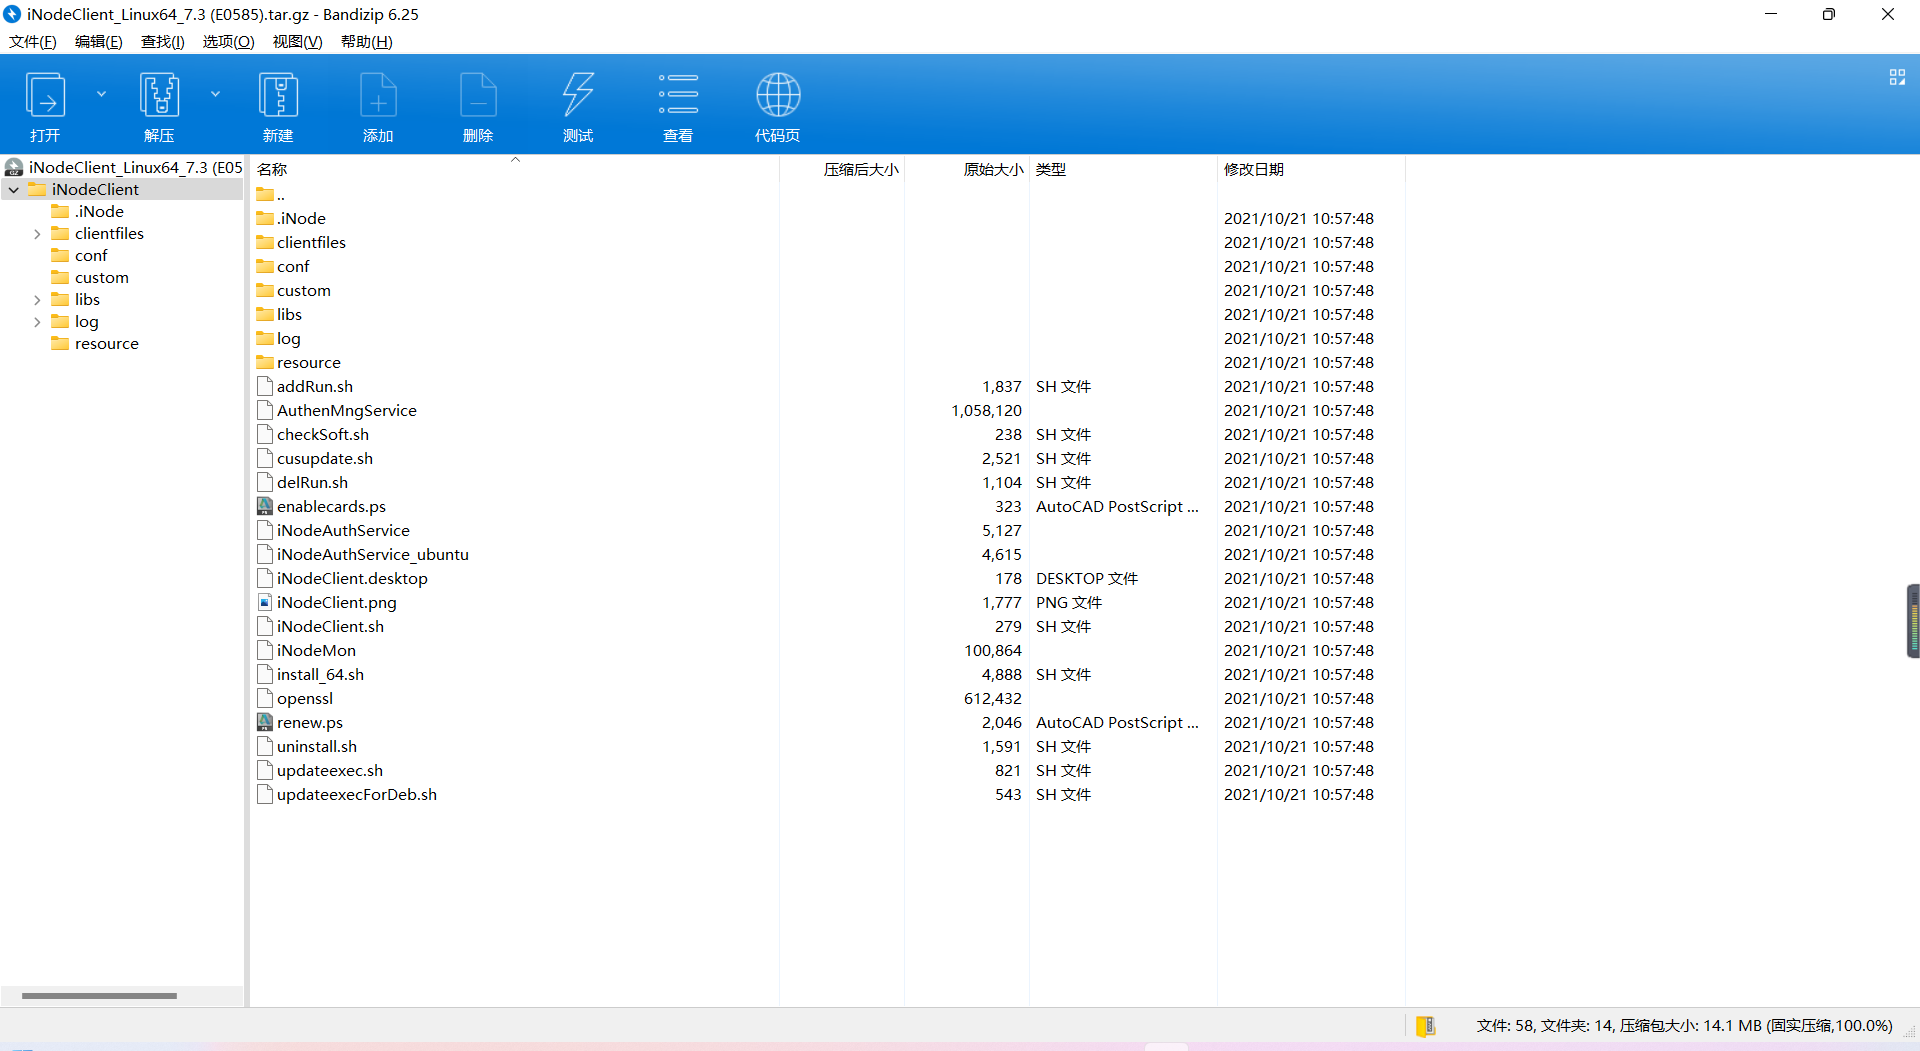Click the Delete (删除) toolbar icon
Viewport: 1920px width, 1051px height.
[x=478, y=96]
